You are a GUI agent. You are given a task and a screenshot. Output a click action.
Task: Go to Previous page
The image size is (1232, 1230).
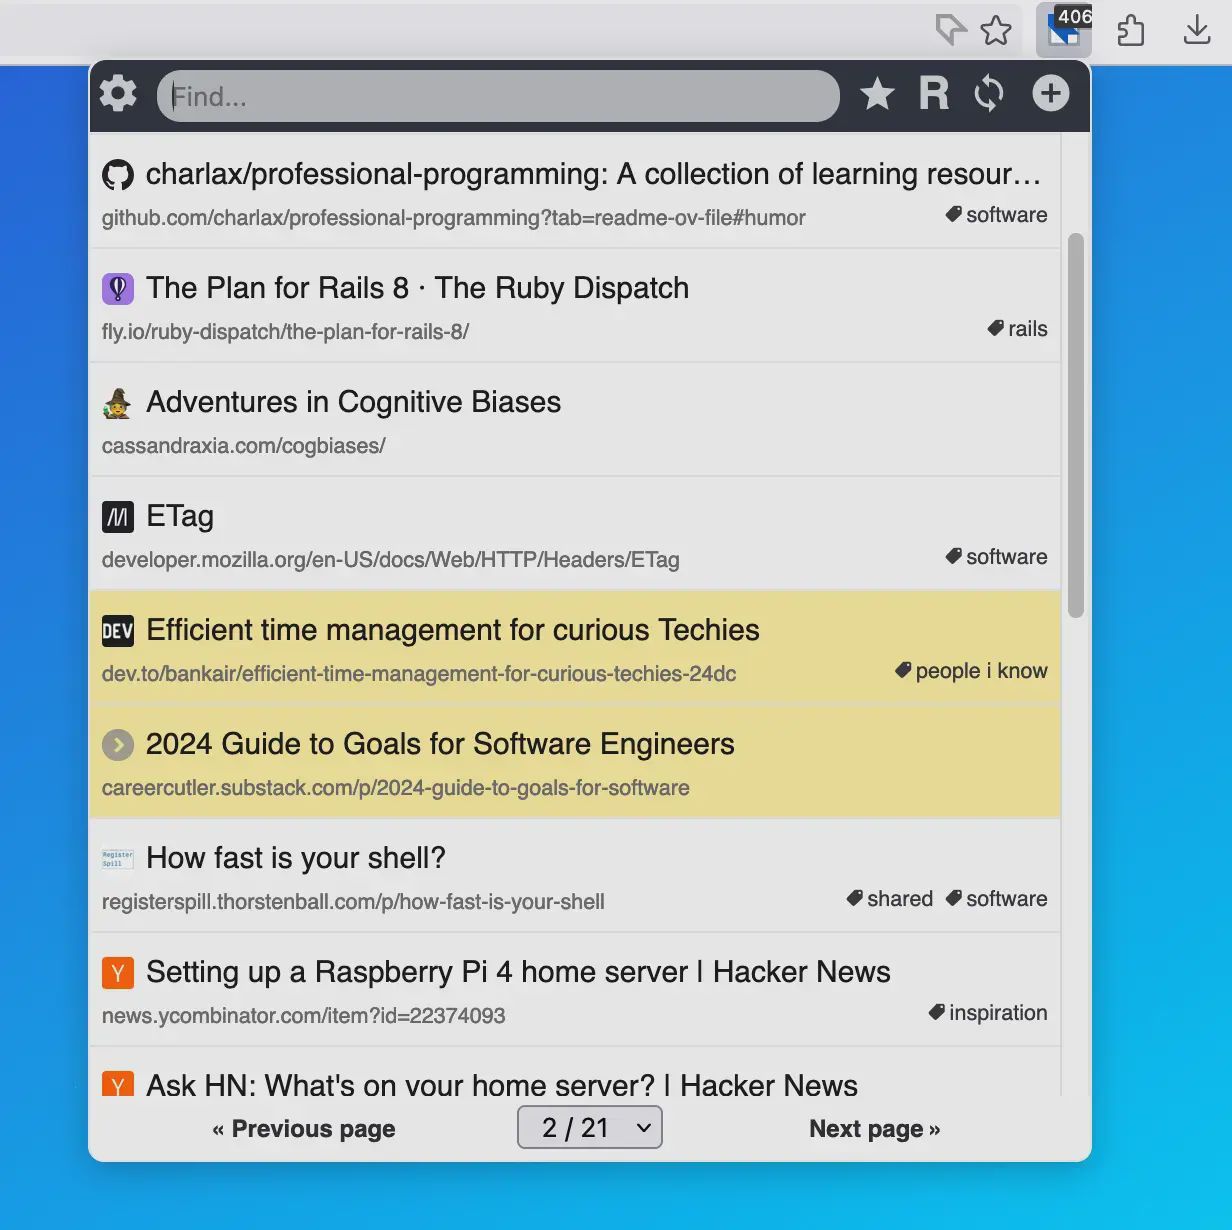(x=304, y=1129)
